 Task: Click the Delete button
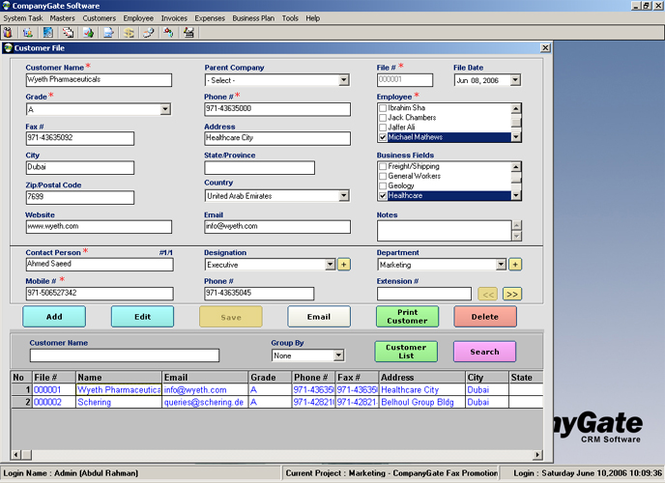point(485,317)
